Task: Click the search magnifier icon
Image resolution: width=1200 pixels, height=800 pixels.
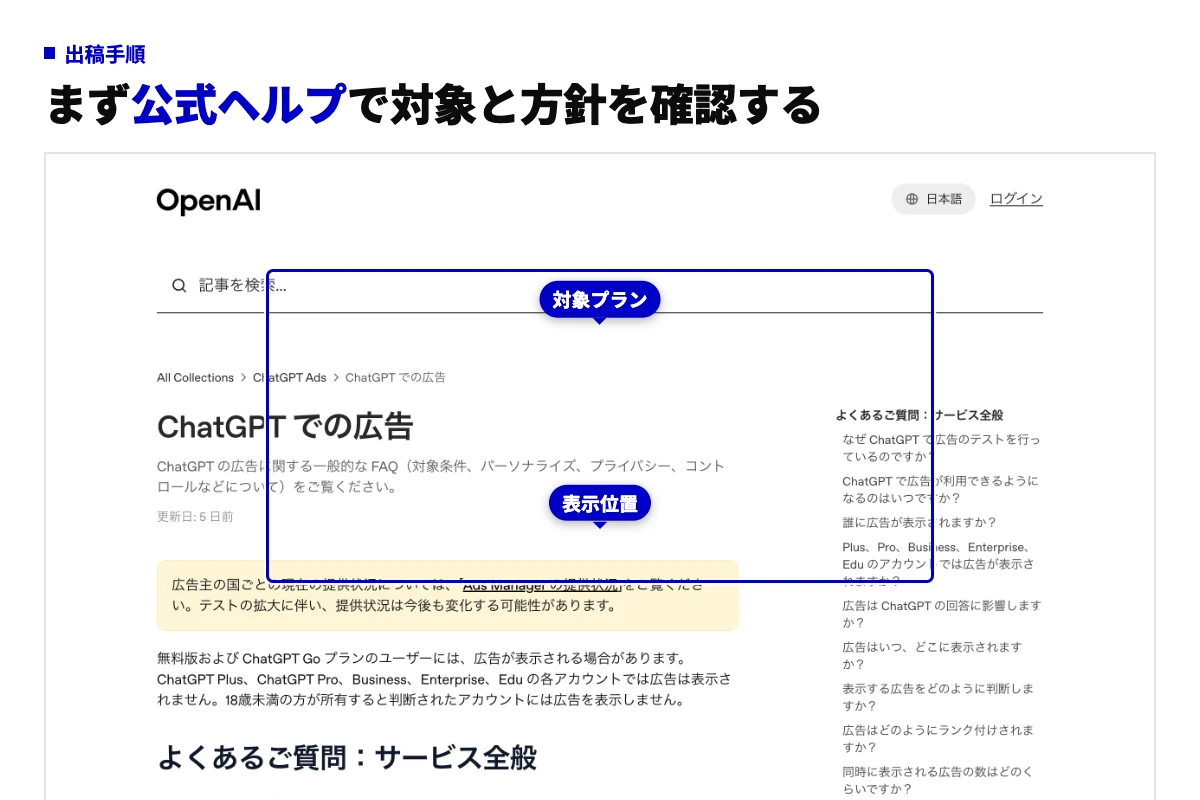Action: 179,285
